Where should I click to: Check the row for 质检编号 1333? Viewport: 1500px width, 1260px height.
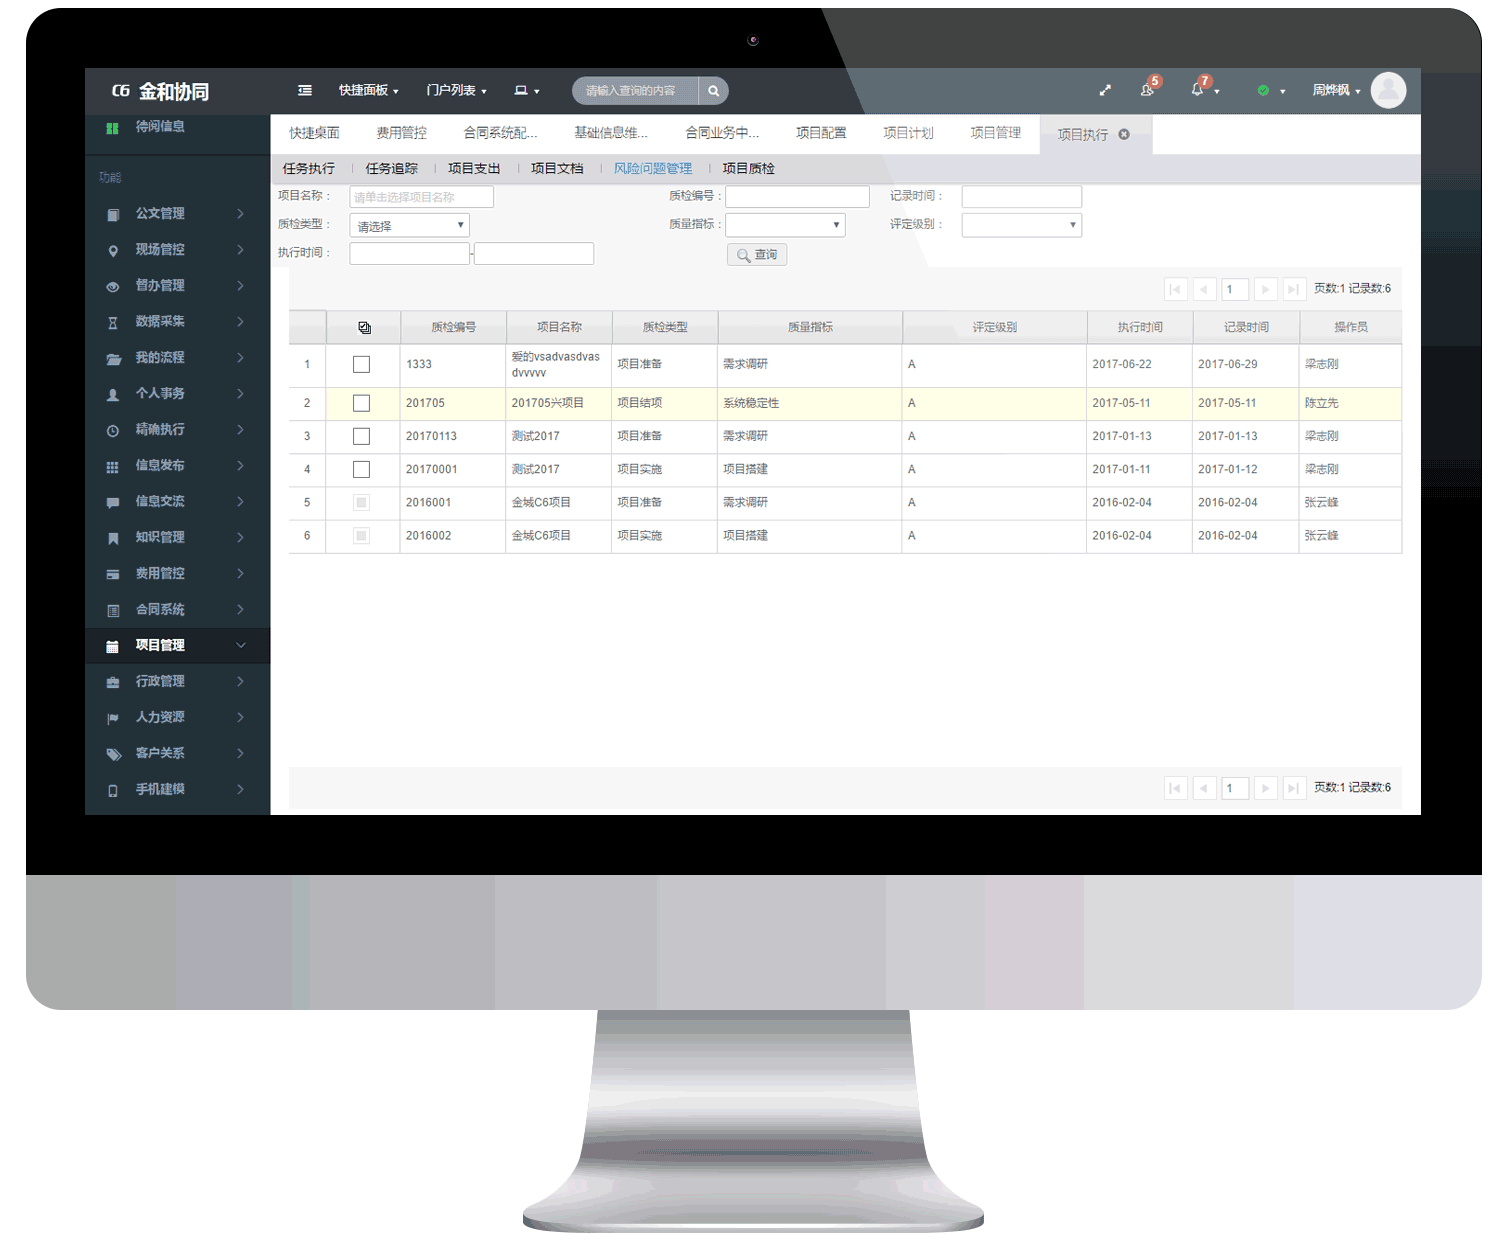pos(361,365)
